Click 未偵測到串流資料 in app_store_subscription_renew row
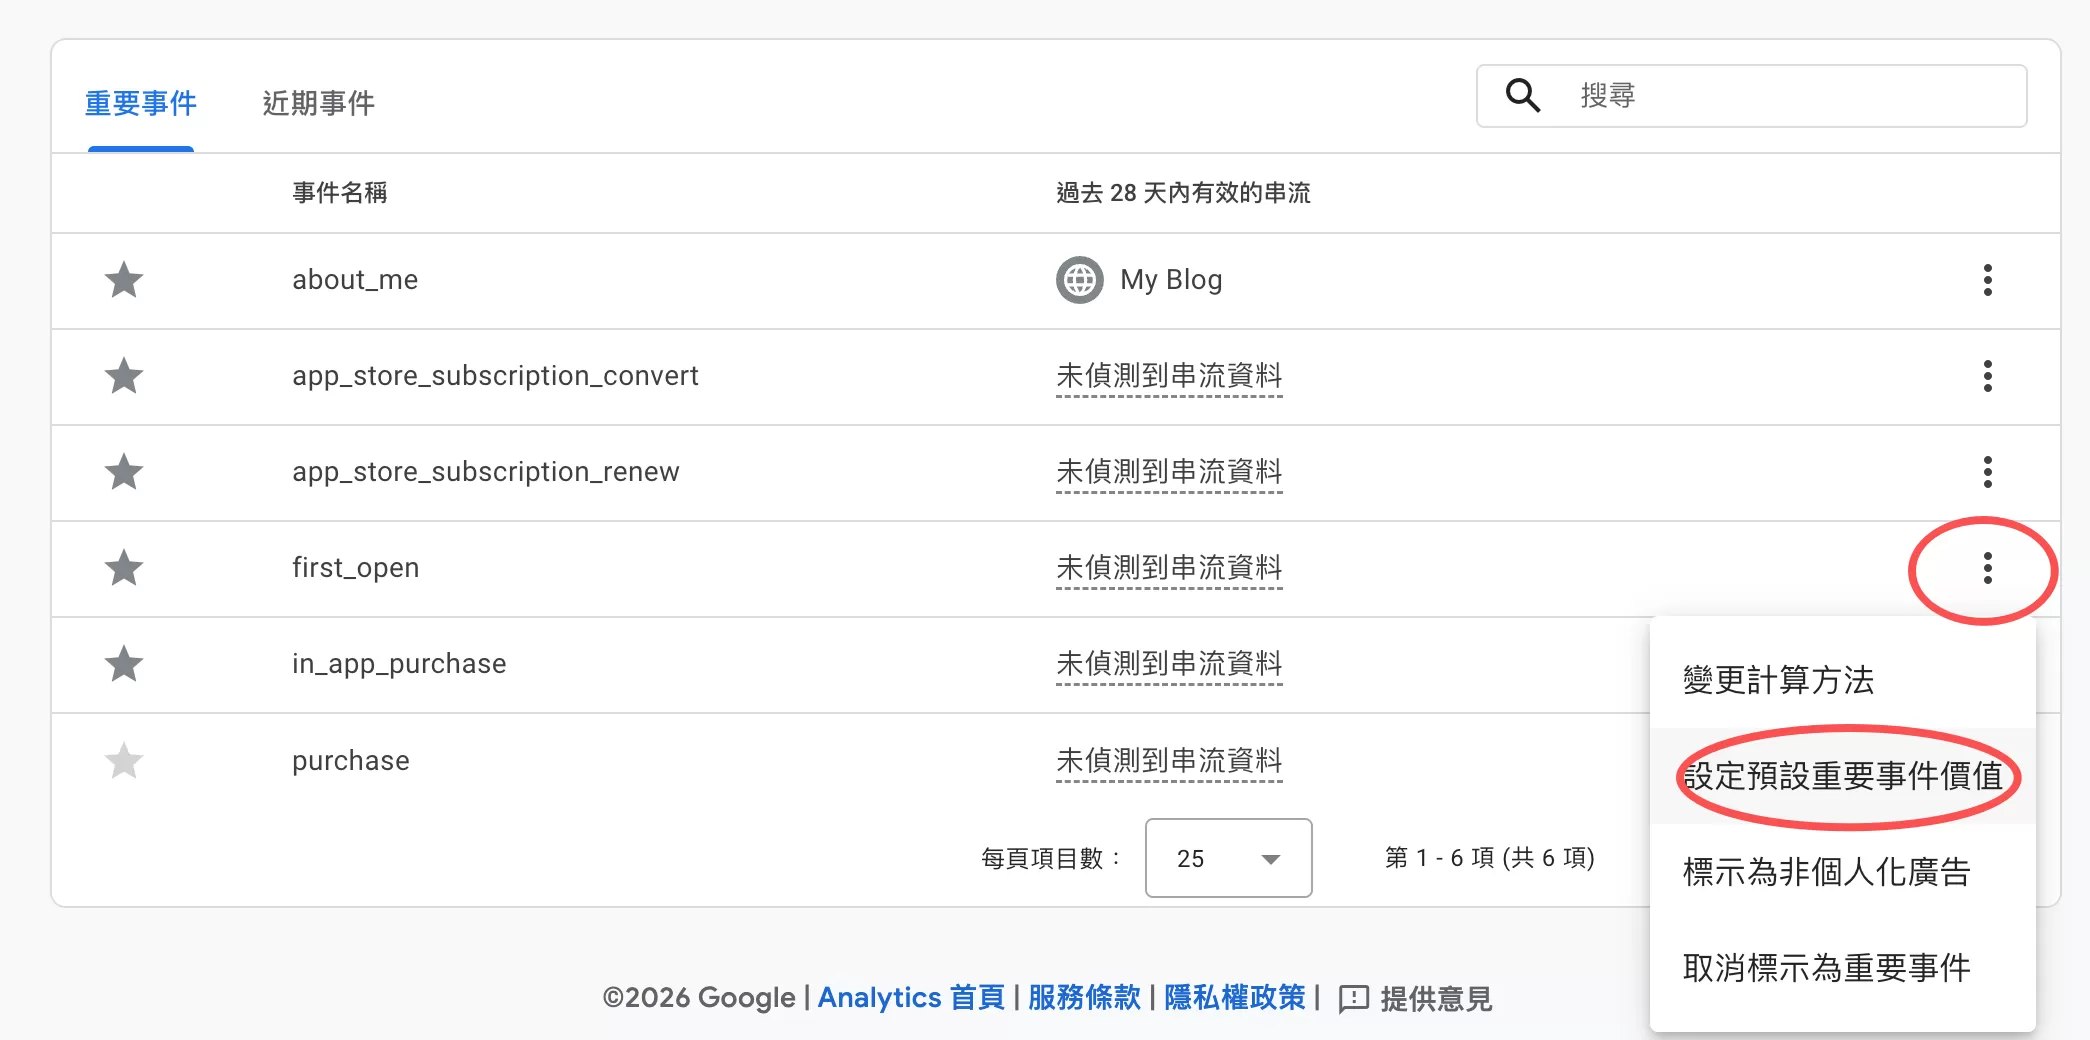The image size is (2090, 1040). coord(1169,472)
